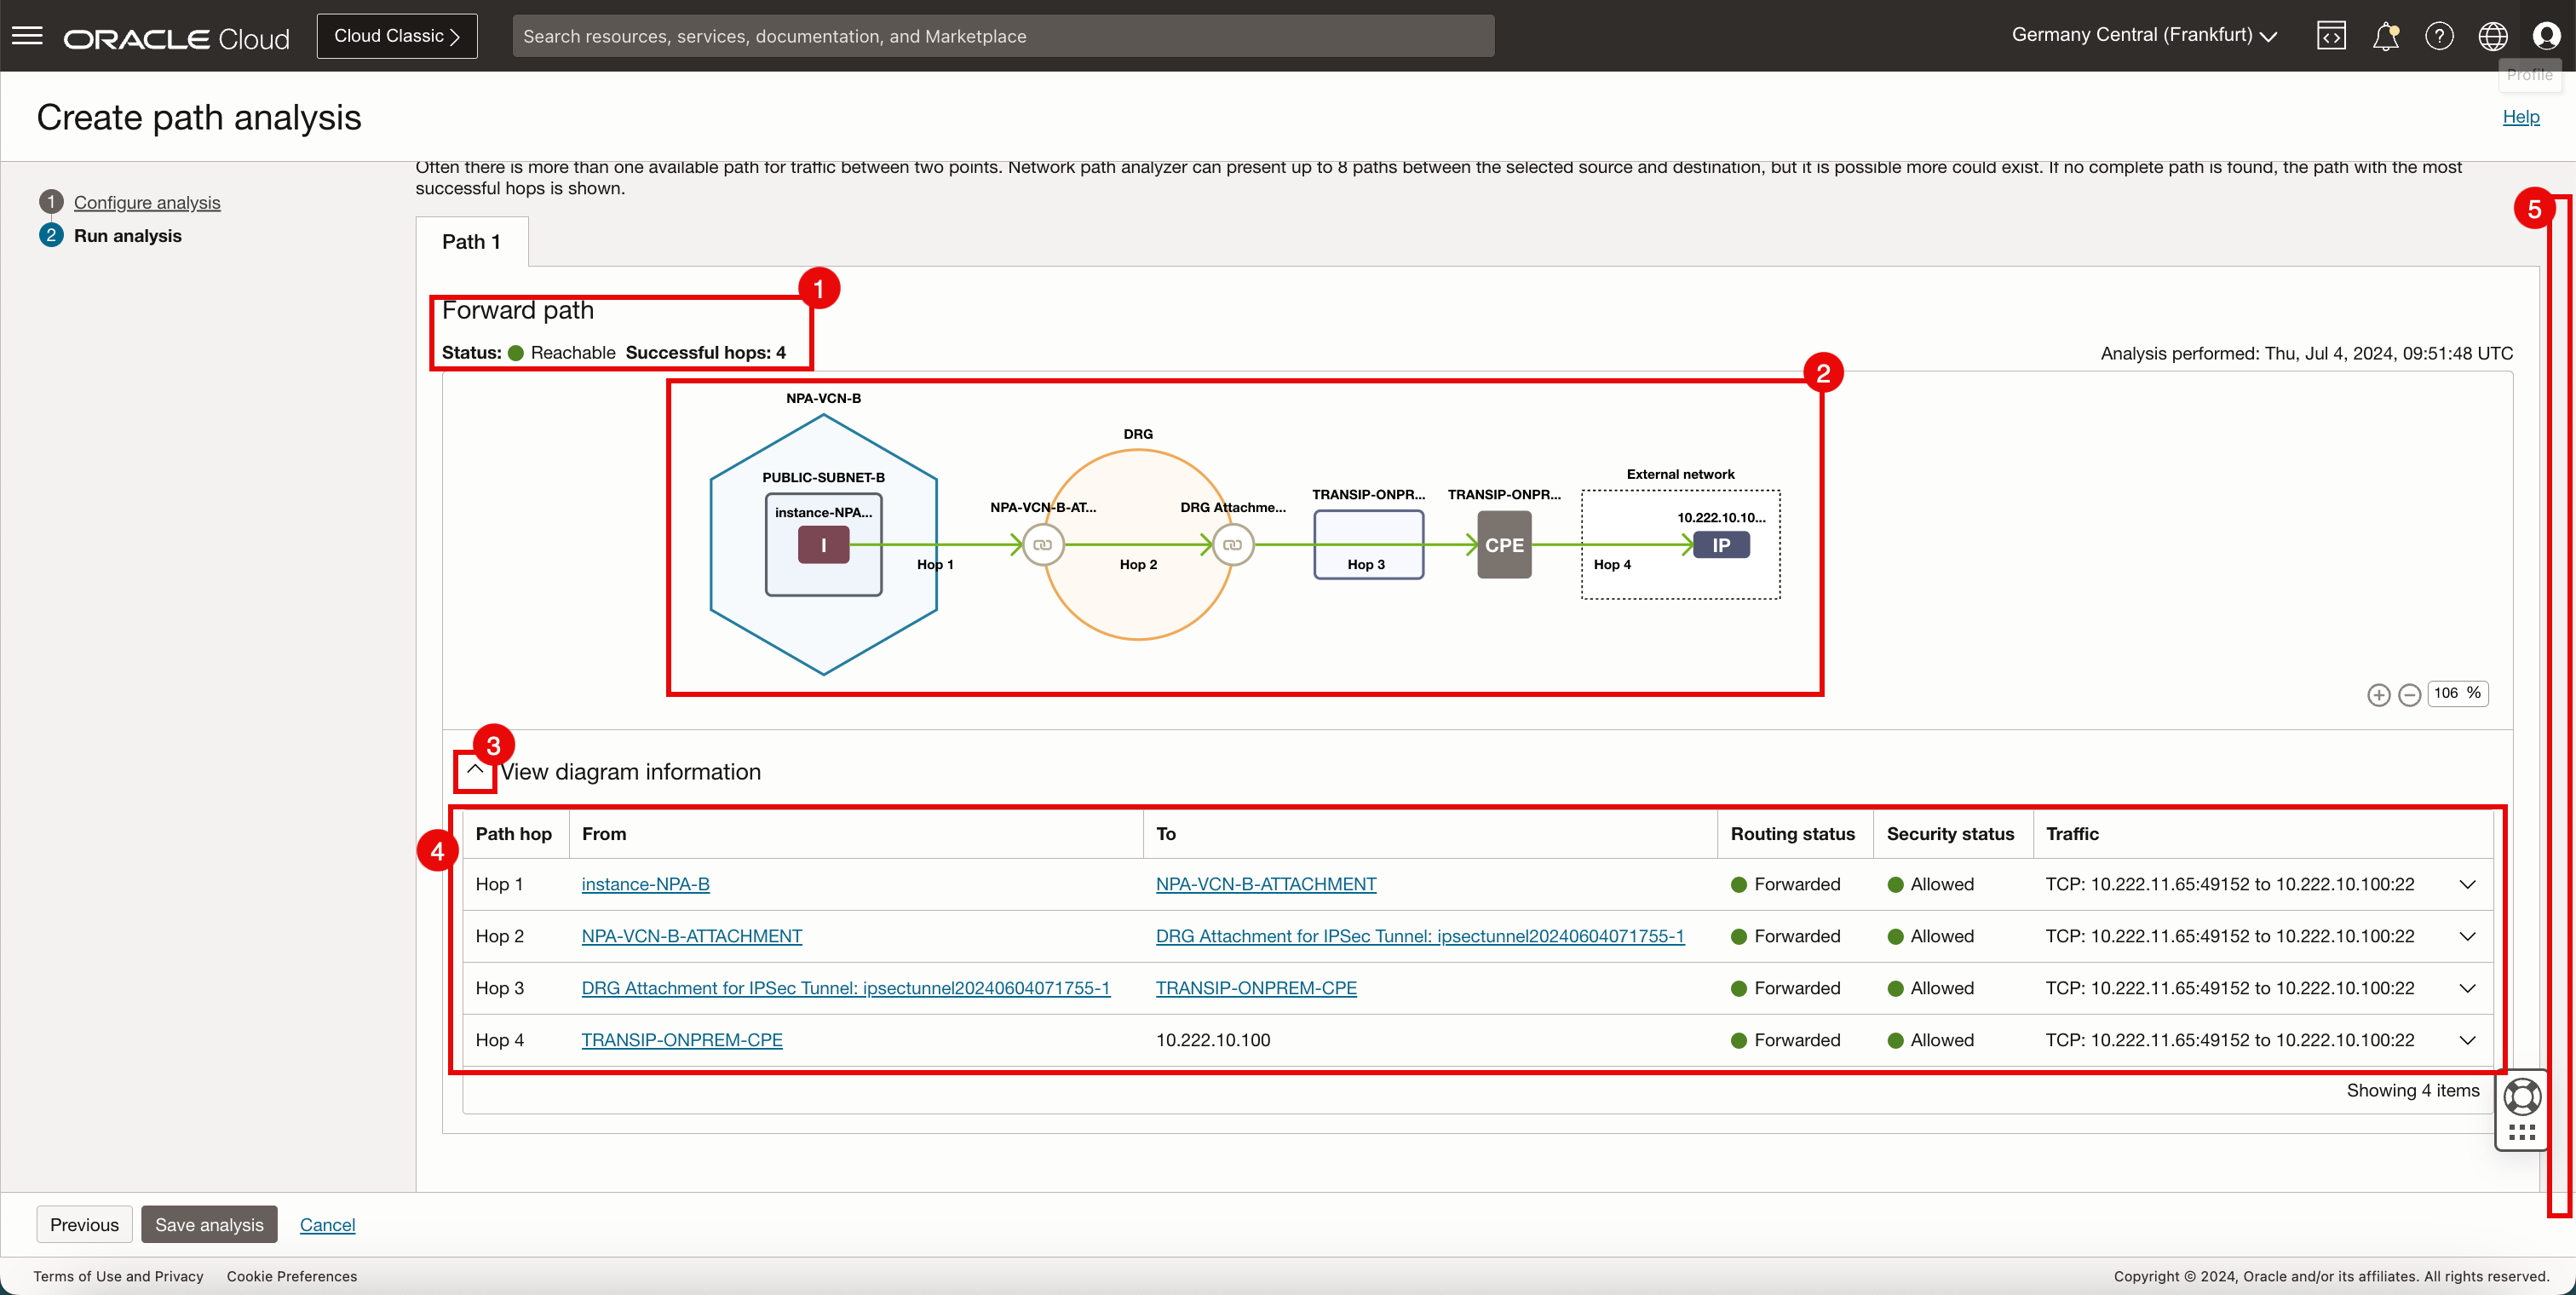Go to Configure analysis step
Viewport: 2576px width, 1295px height.
(x=147, y=202)
